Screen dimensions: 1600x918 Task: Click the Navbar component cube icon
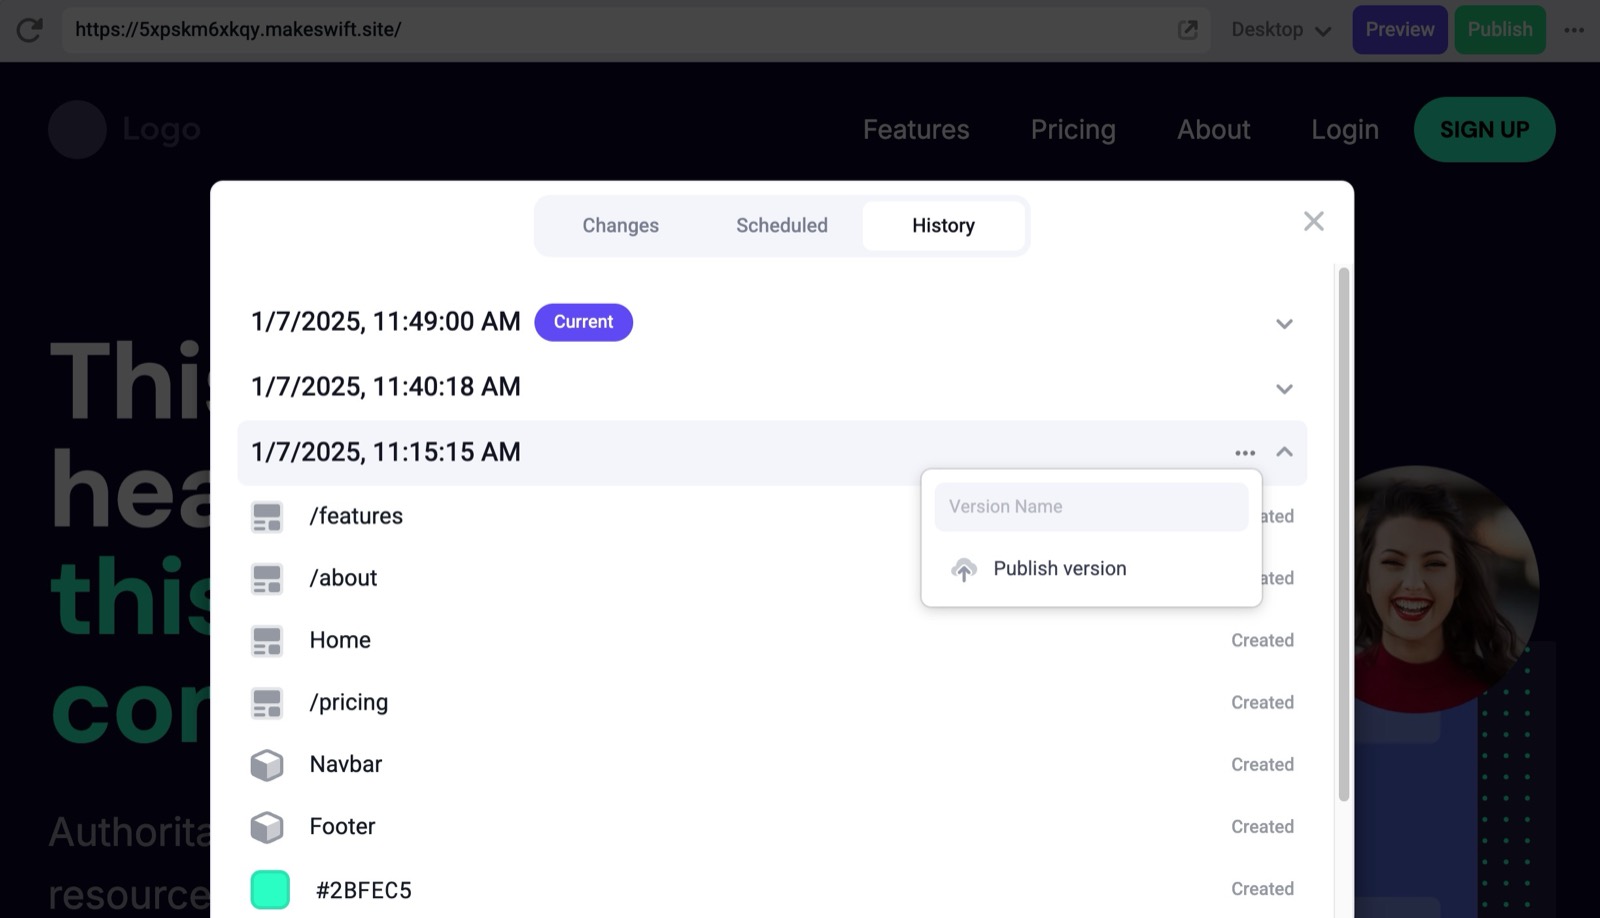(x=267, y=765)
